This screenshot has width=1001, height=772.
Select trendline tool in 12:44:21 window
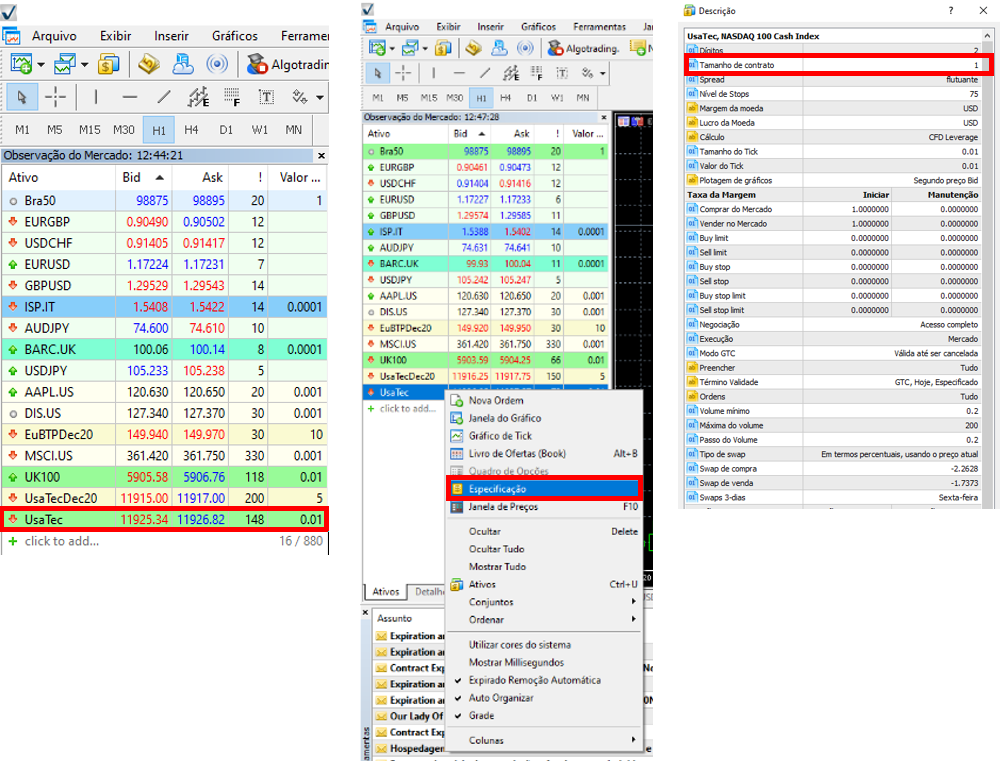coord(164,97)
